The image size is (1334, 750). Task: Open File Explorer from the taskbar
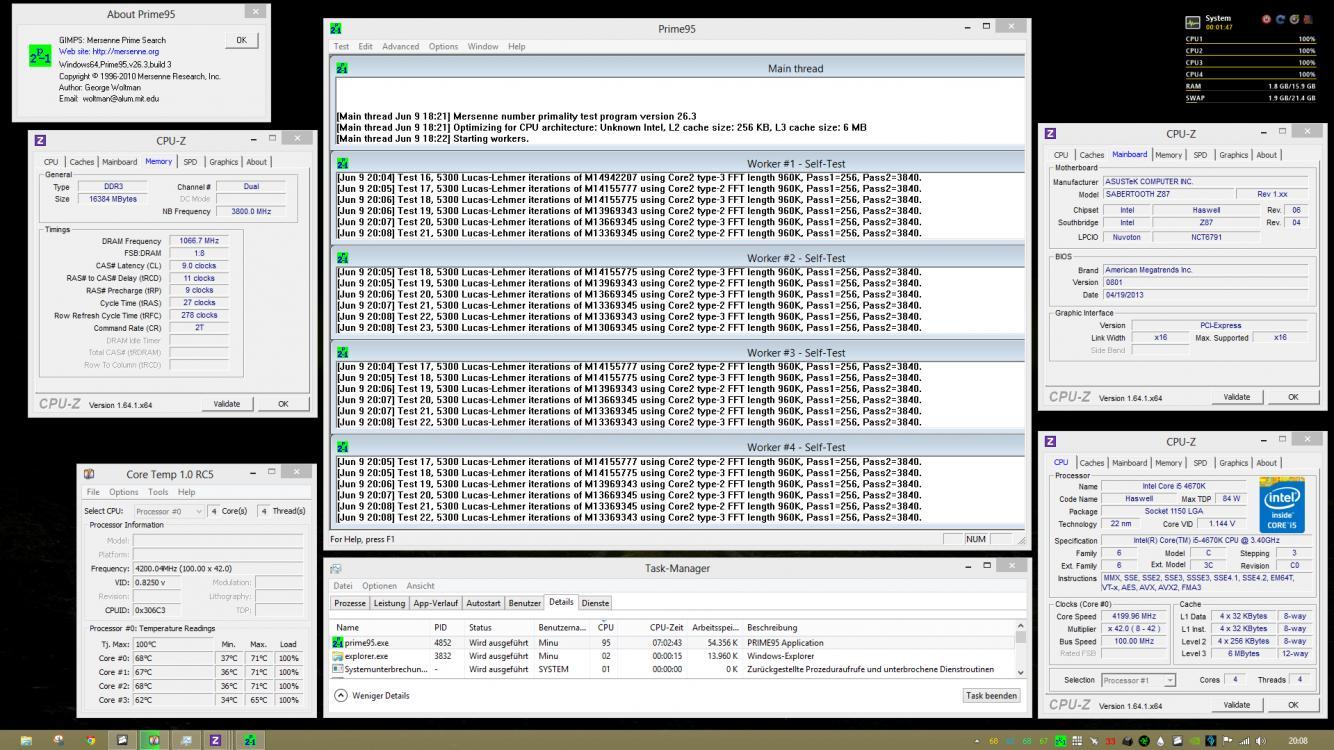tap(26, 741)
